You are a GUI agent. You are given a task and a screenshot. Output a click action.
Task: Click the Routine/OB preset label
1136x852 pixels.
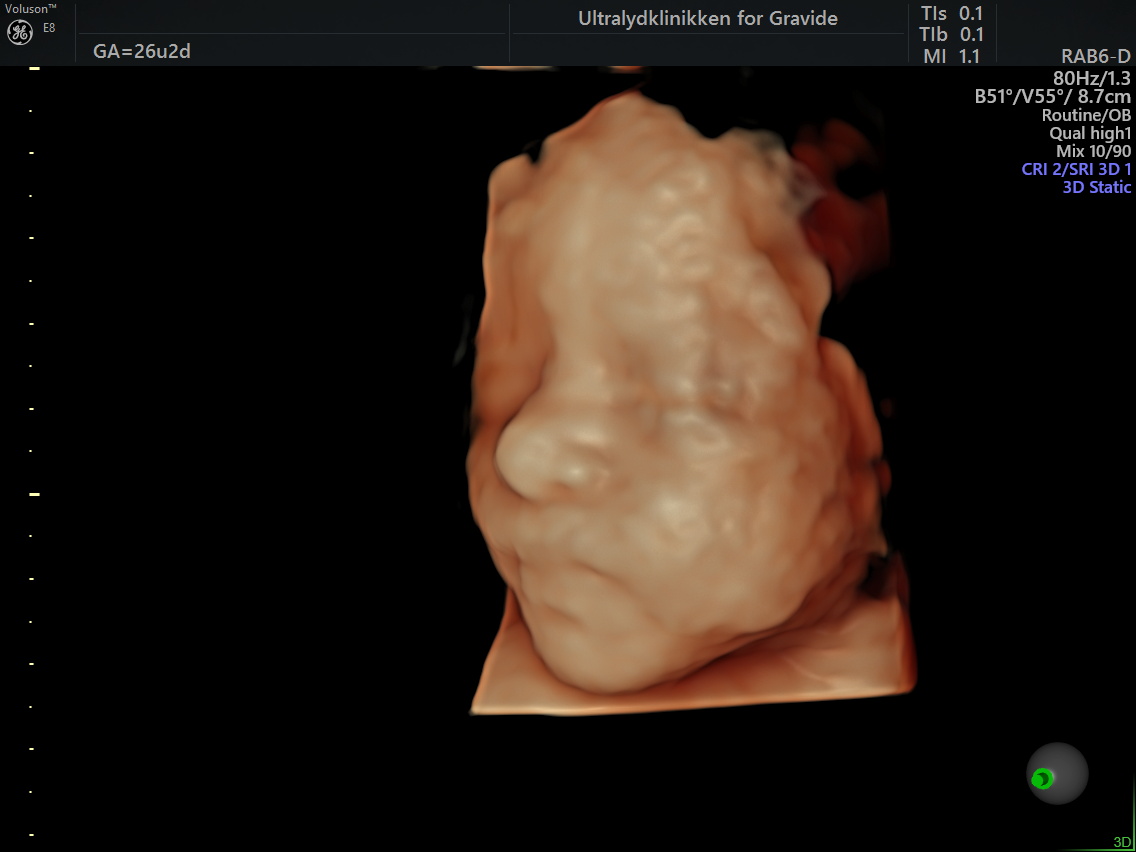pyautogui.click(x=1086, y=114)
